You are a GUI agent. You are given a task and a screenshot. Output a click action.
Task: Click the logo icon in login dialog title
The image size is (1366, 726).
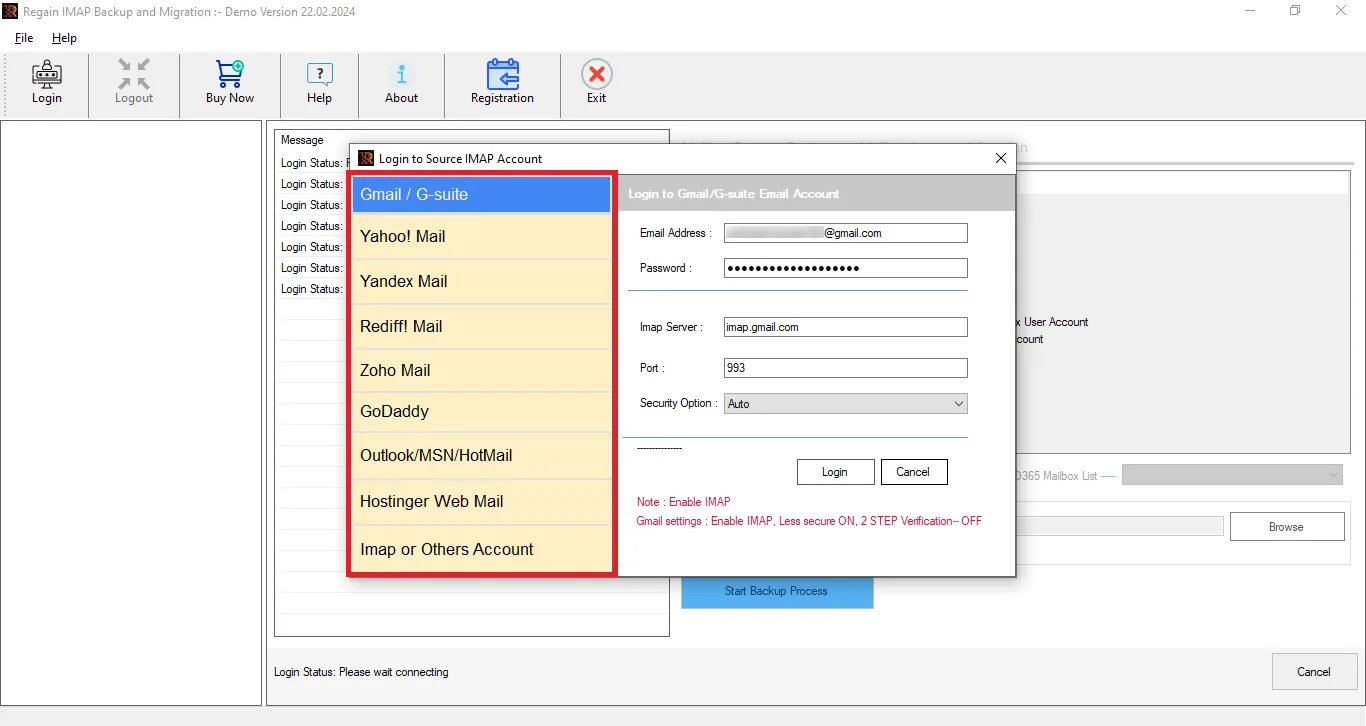[x=366, y=158]
